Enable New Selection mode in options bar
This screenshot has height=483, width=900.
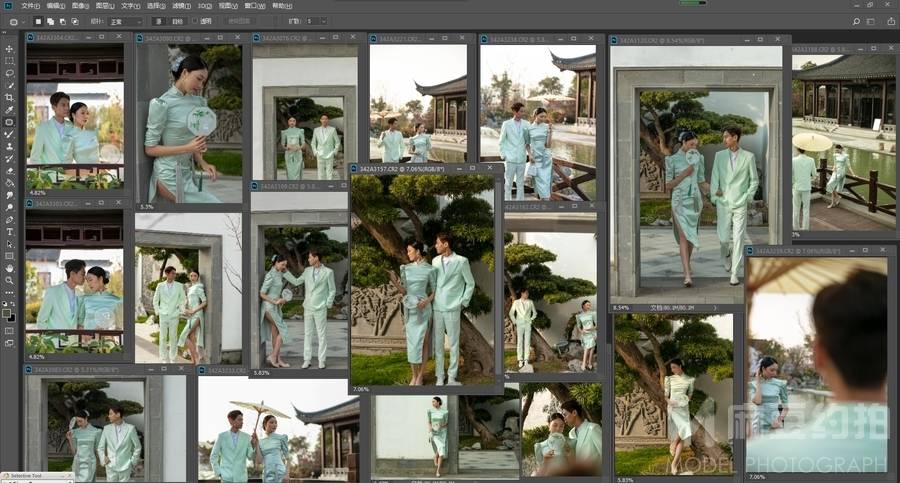[38, 21]
